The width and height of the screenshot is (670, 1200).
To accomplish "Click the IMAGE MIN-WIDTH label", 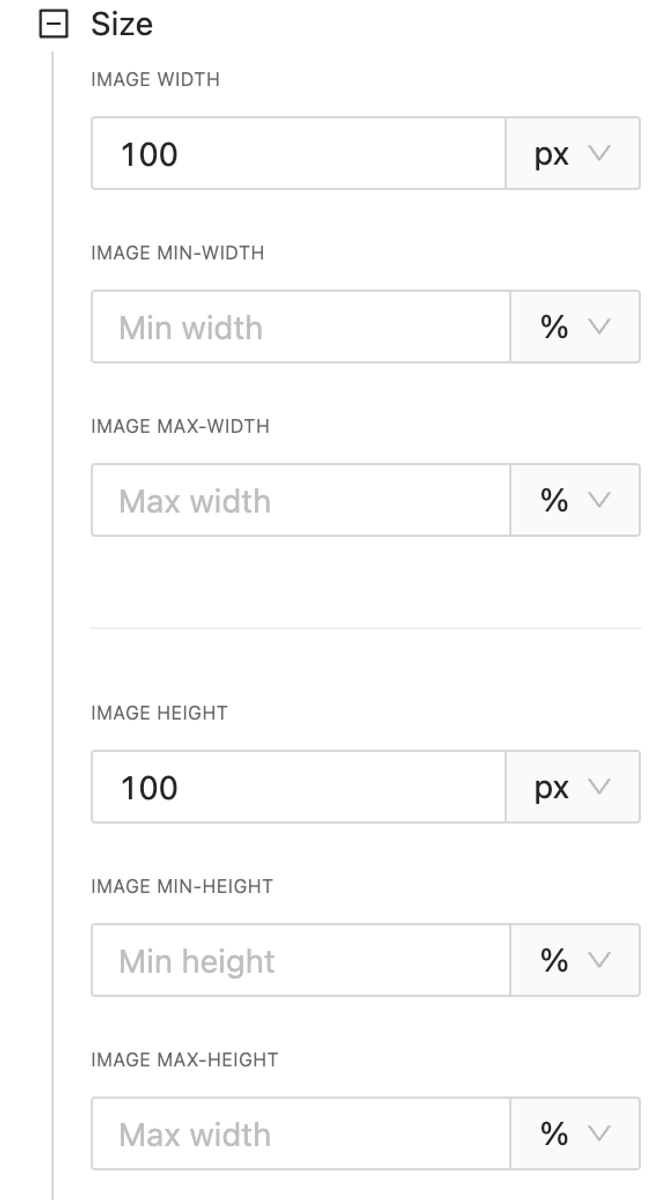I will click(x=177, y=254).
